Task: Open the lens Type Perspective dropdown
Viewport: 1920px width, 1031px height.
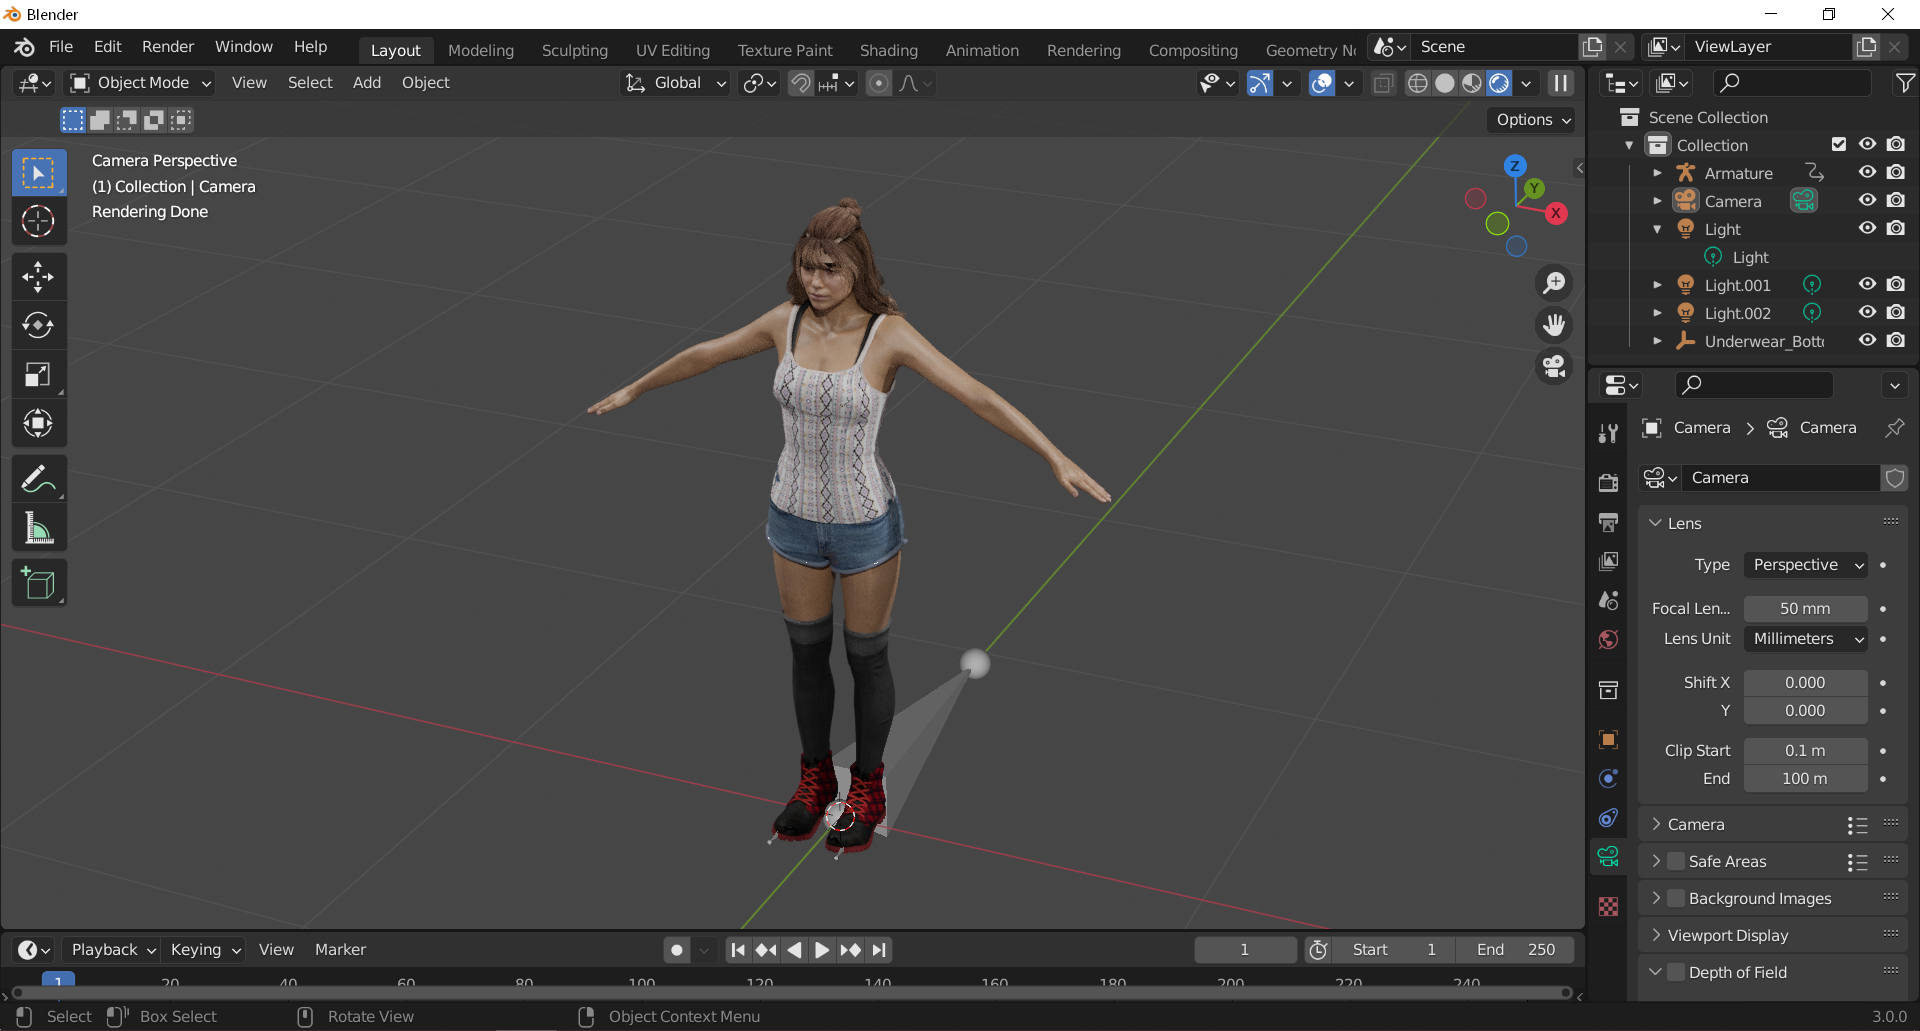Action: [1805, 565]
